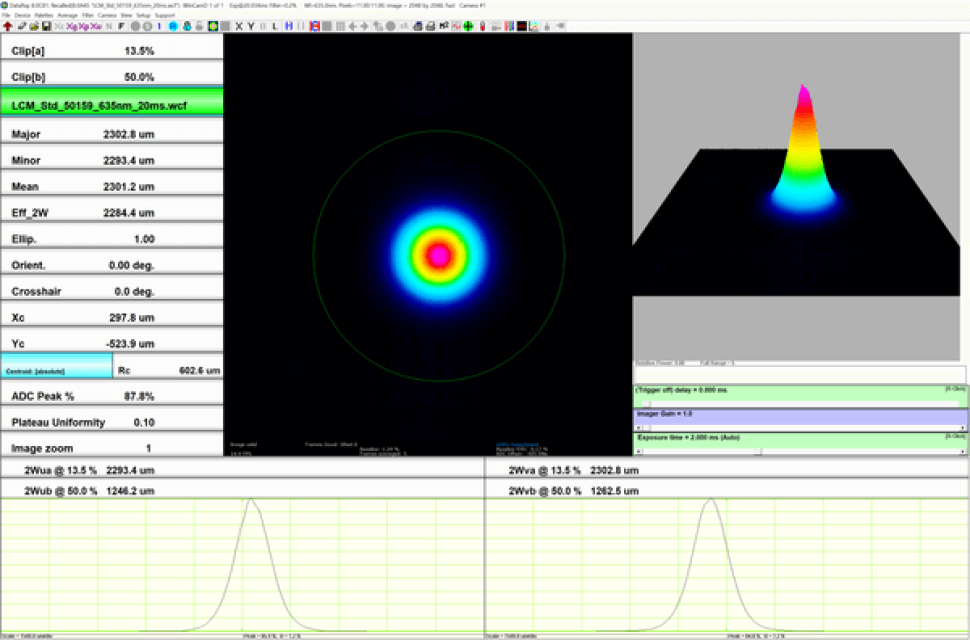Toggle the X profile display

(x=236, y=28)
